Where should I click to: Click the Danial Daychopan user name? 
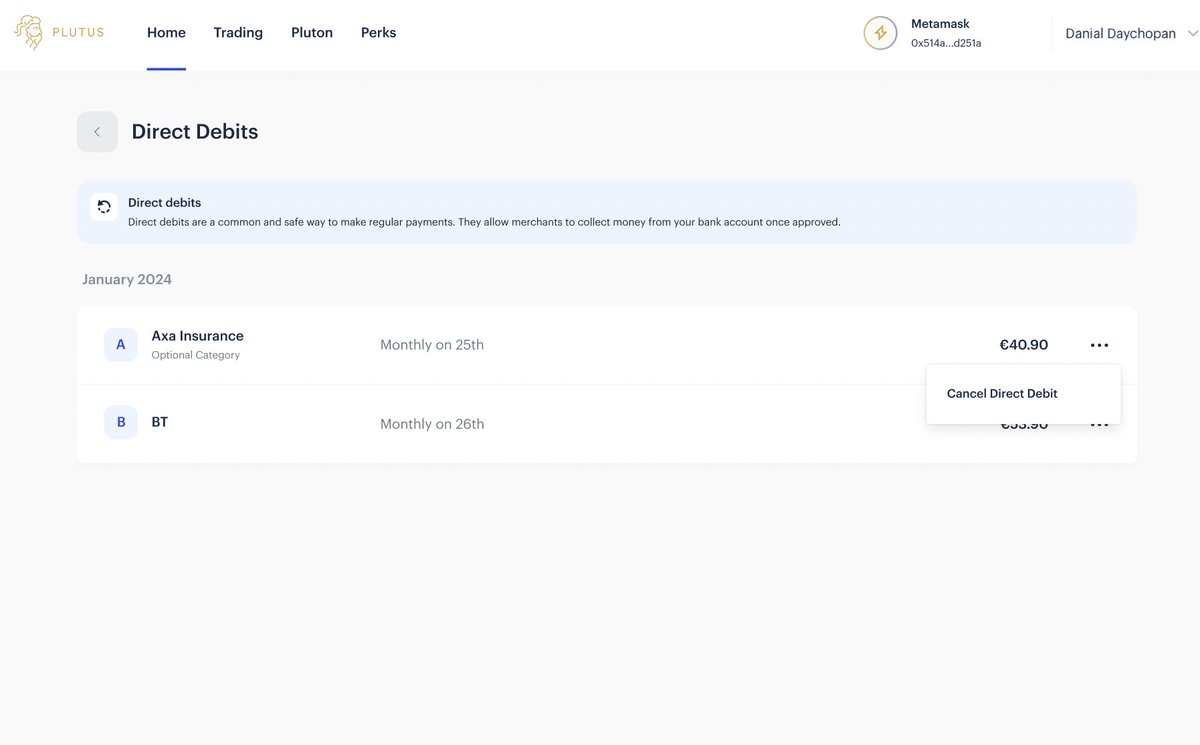point(1120,33)
